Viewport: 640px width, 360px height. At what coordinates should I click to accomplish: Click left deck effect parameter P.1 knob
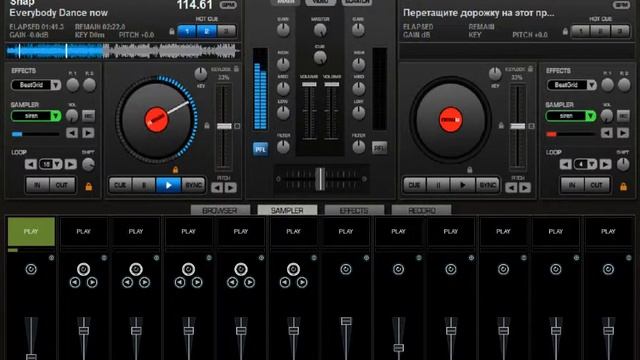73,85
